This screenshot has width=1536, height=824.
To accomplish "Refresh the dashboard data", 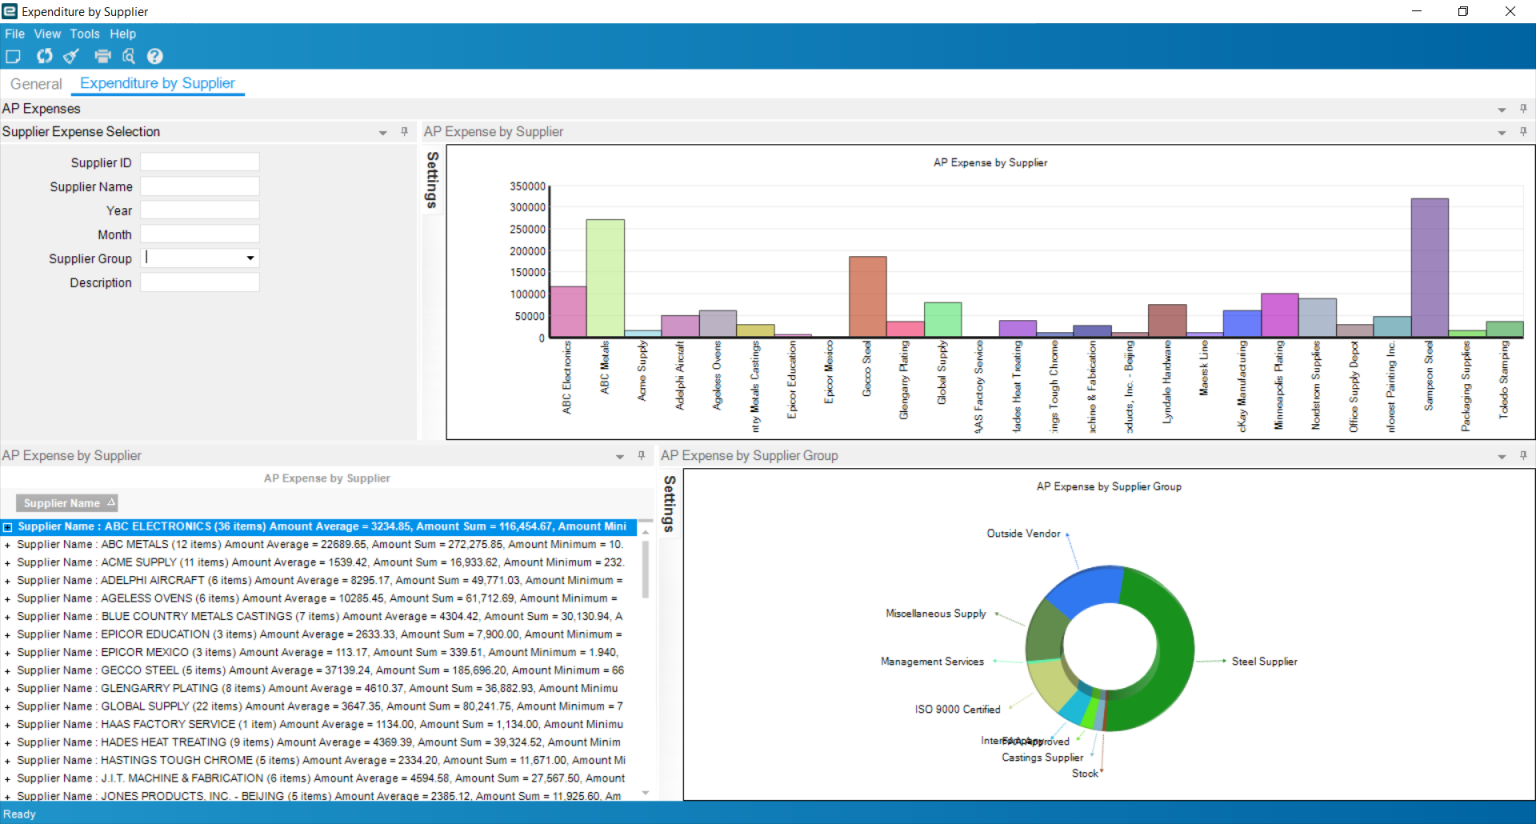I will coord(43,56).
